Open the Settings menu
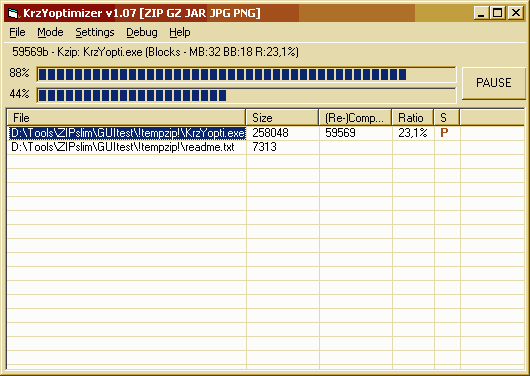The image size is (530, 376). click(95, 32)
